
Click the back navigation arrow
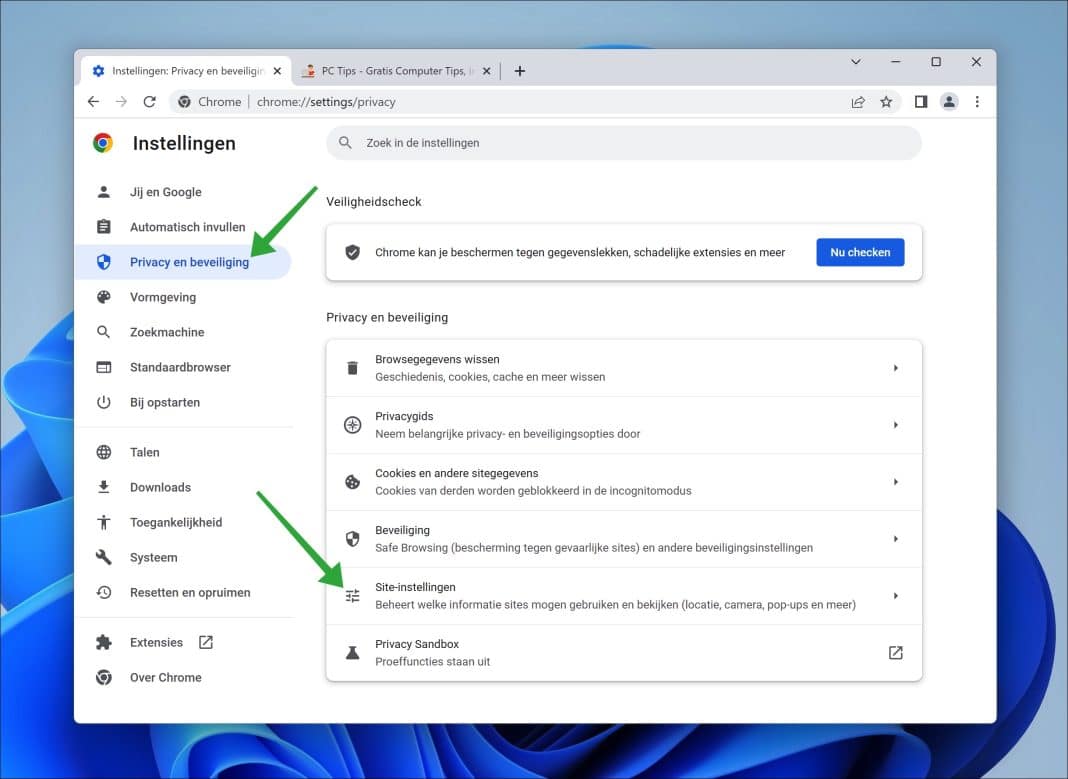coord(93,101)
